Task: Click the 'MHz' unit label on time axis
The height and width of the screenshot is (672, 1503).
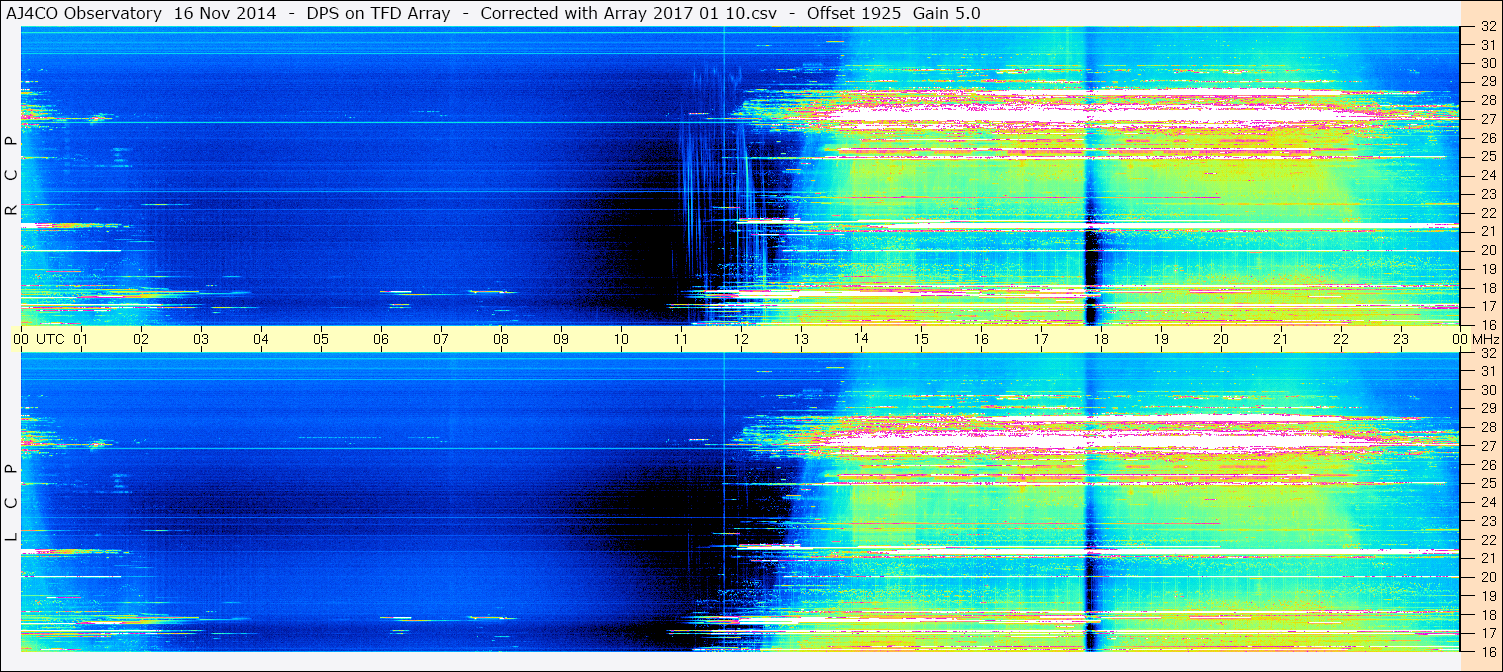Action: coord(1484,339)
